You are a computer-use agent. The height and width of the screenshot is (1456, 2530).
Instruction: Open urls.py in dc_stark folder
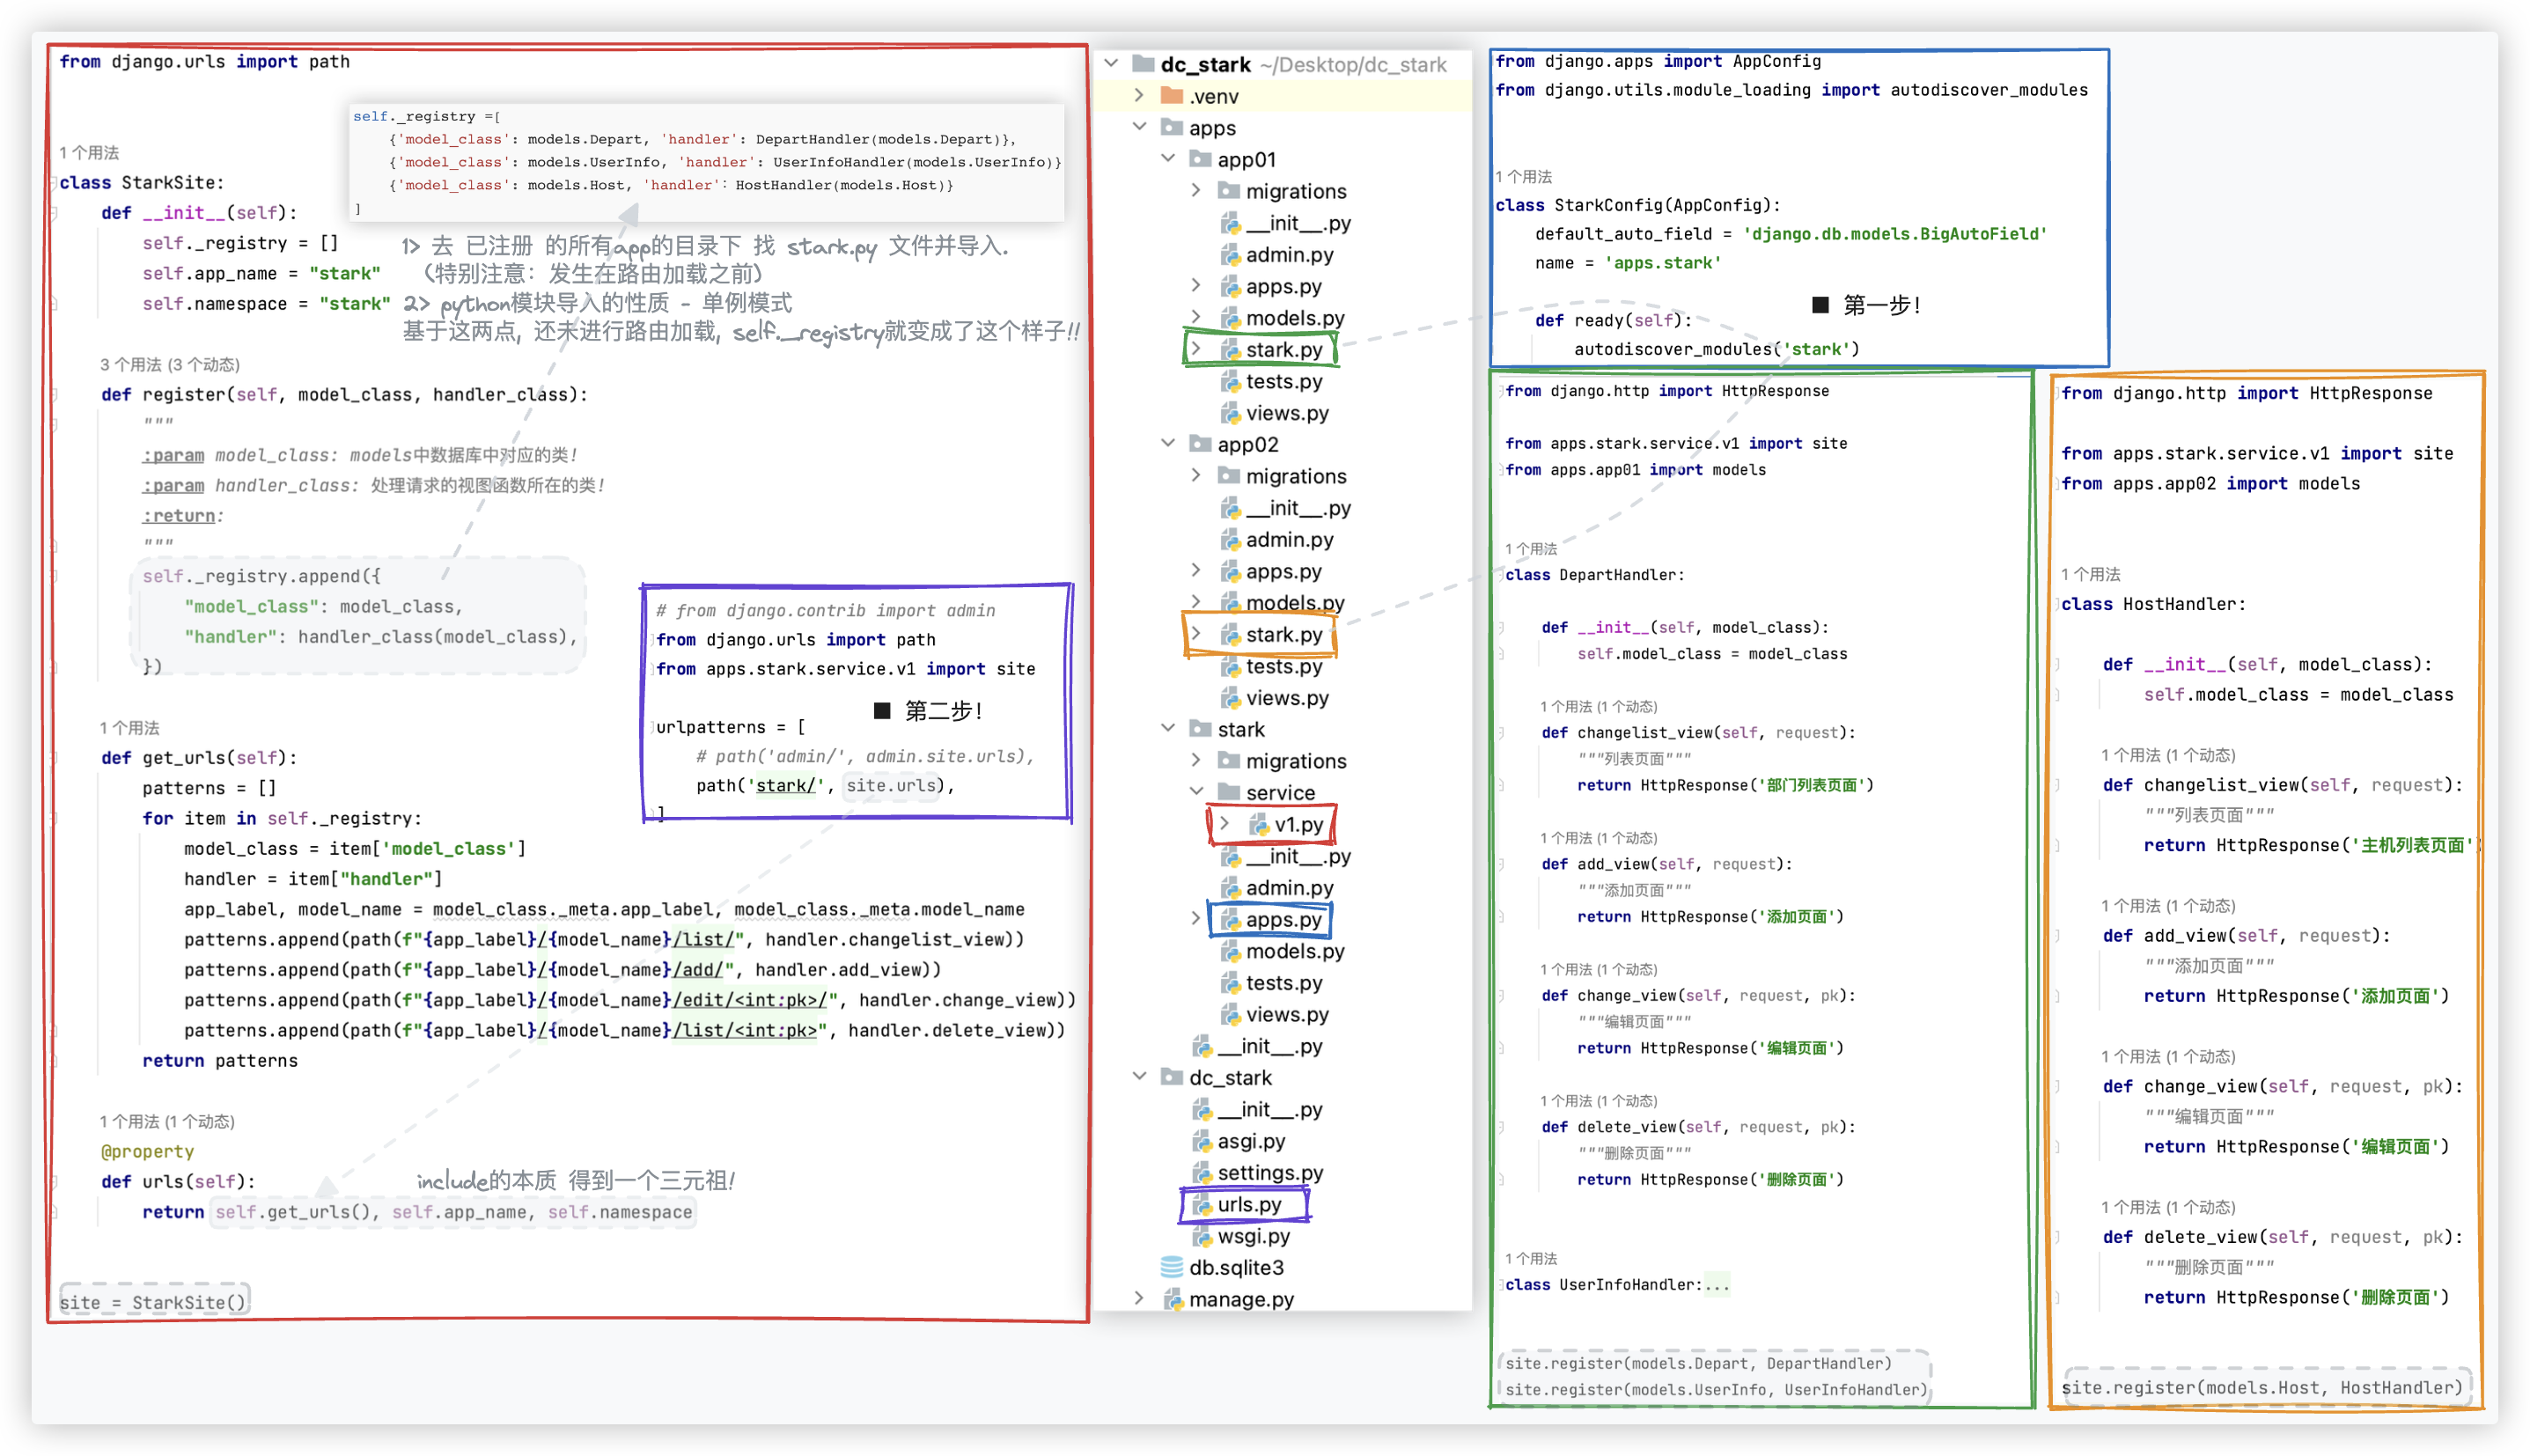[1247, 1206]
